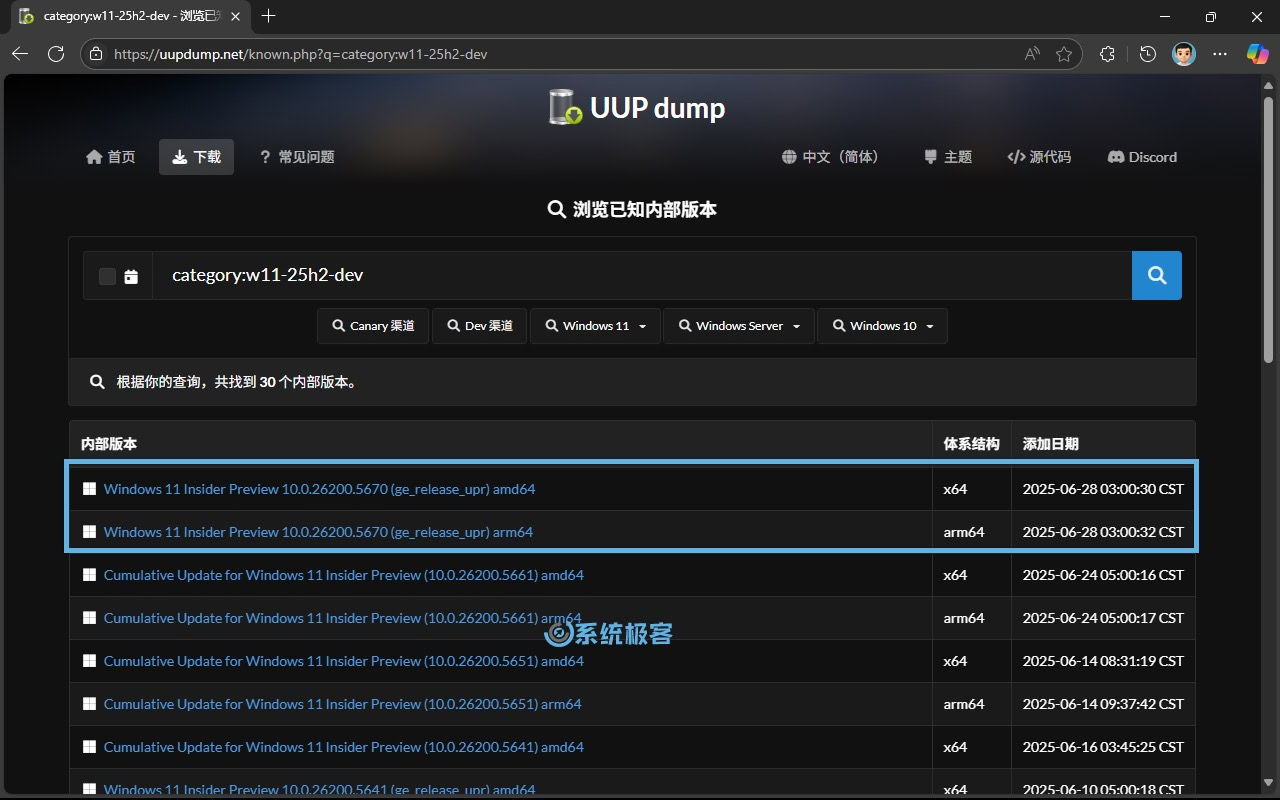1280x800 pixels.
Task: Click the page vertical scrollbar thumb
Action: point(1268,229)
